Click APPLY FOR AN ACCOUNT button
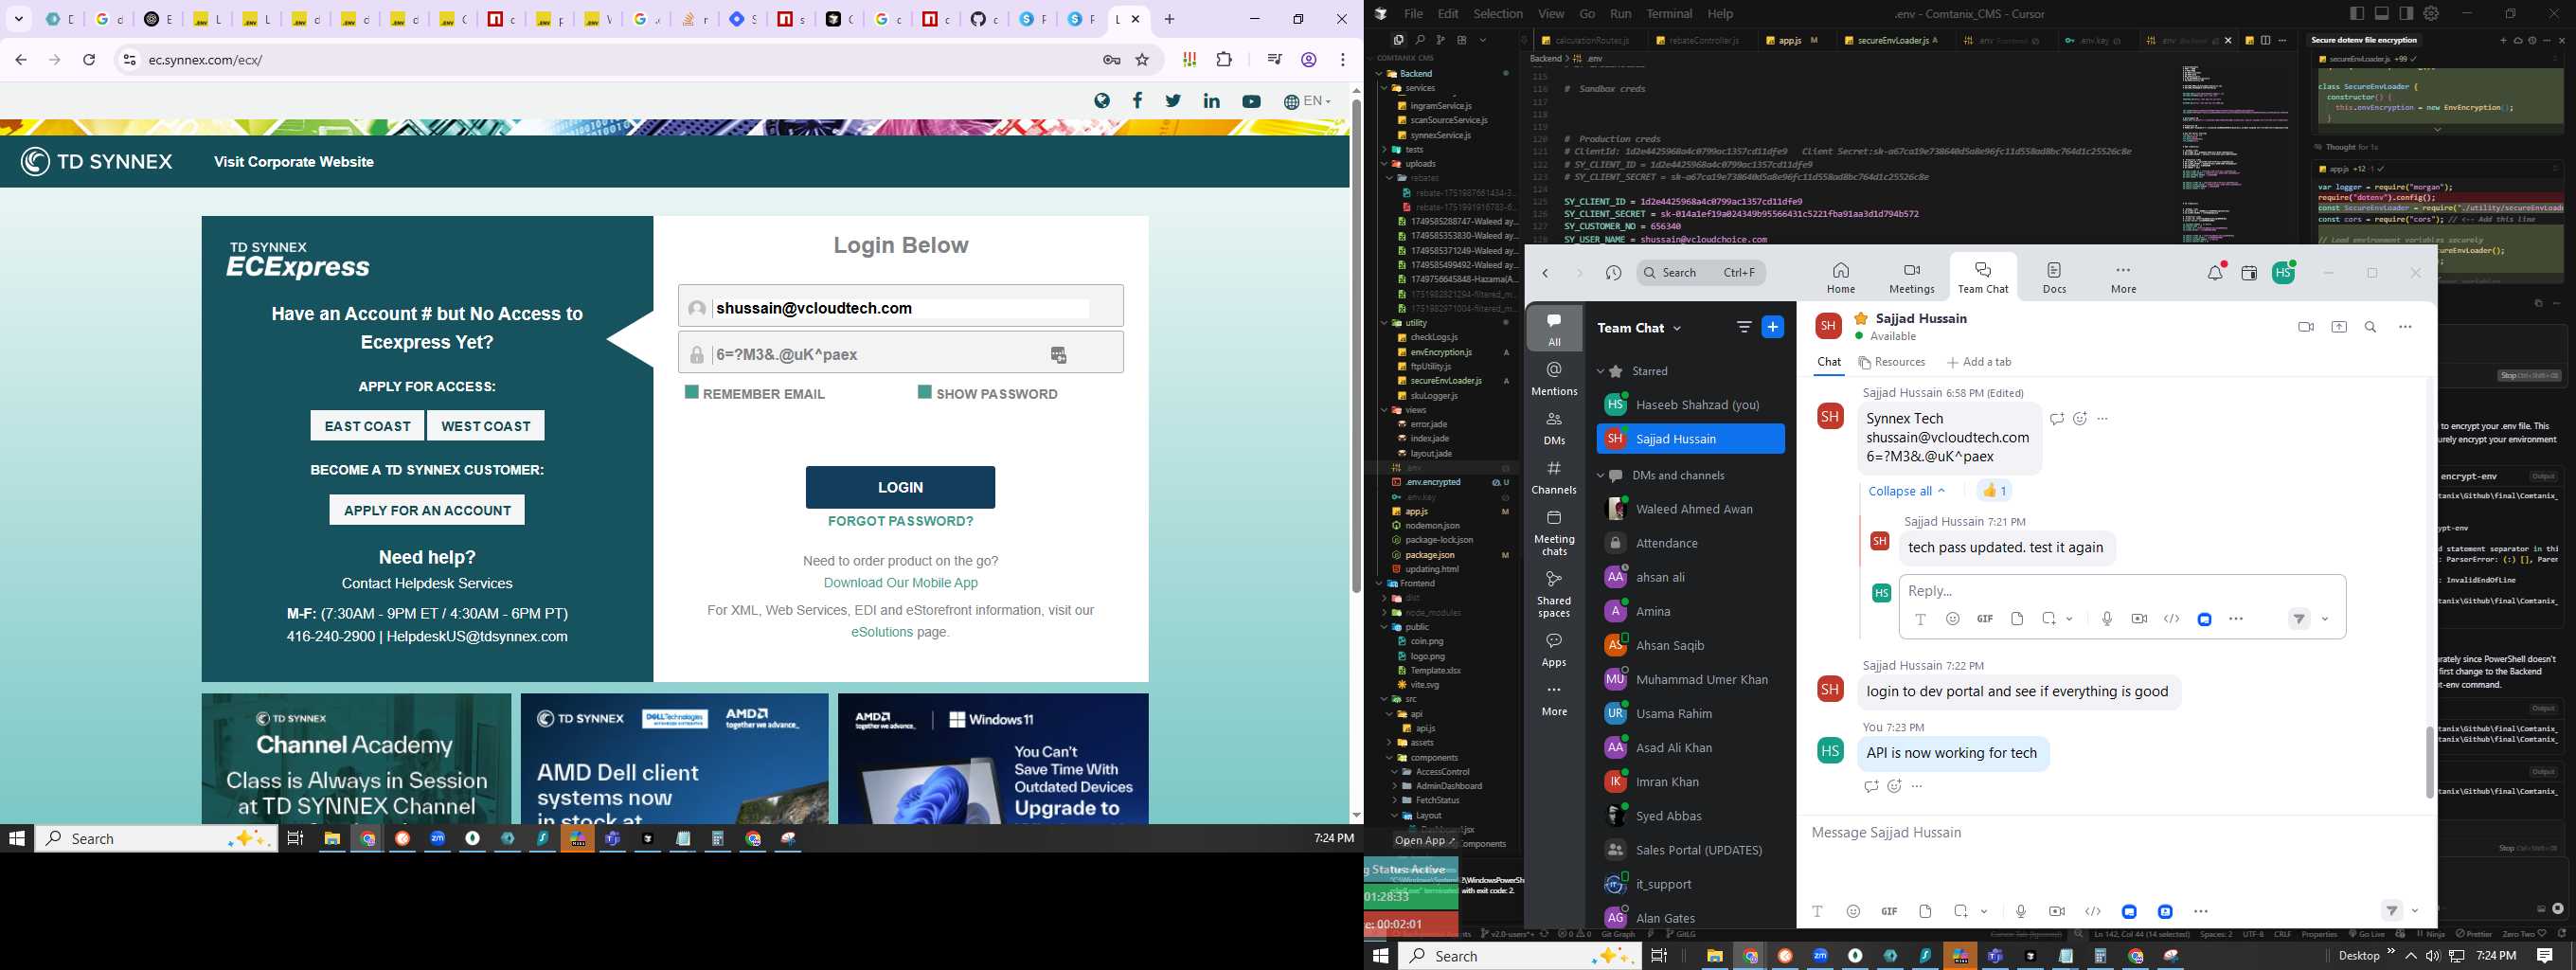Viewport: 2576px width, 970px height. pos(427,510)
